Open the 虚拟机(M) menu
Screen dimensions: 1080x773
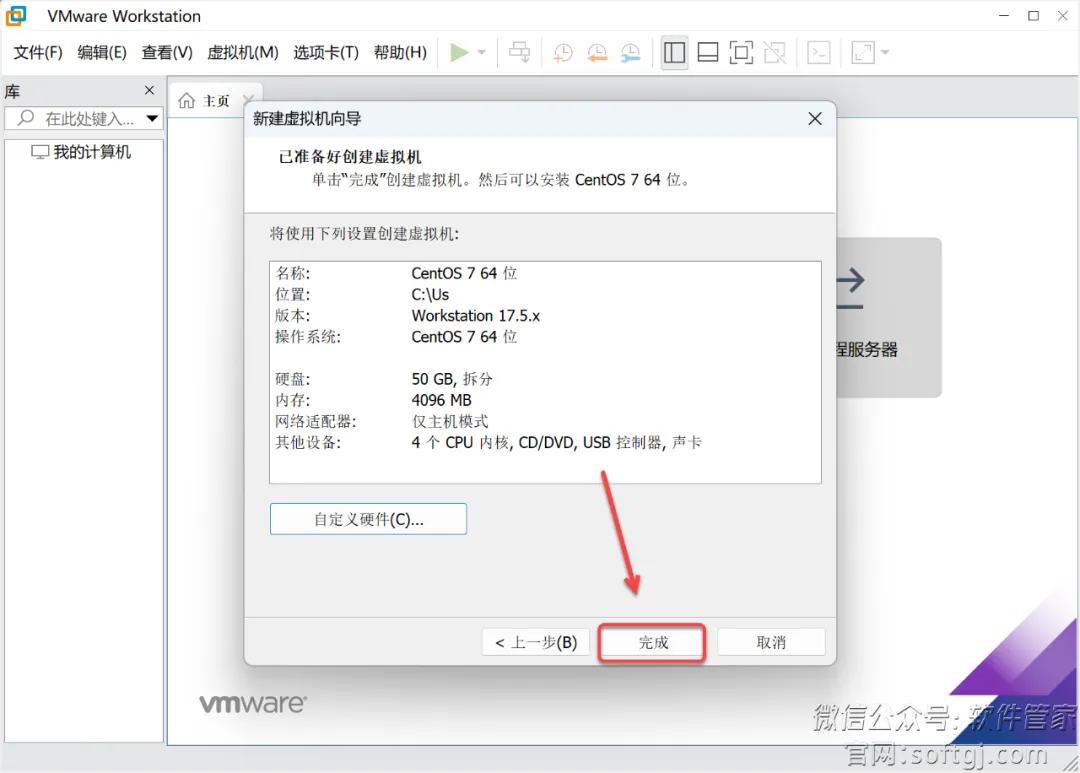(242, 52)
